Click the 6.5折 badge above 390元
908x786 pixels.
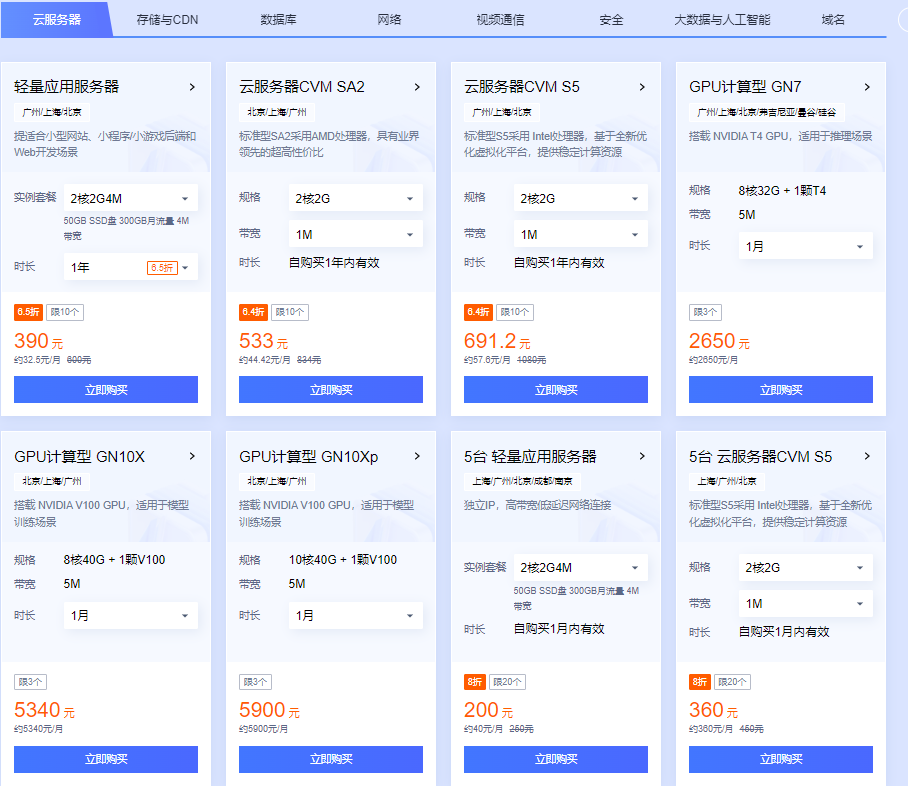28,312
